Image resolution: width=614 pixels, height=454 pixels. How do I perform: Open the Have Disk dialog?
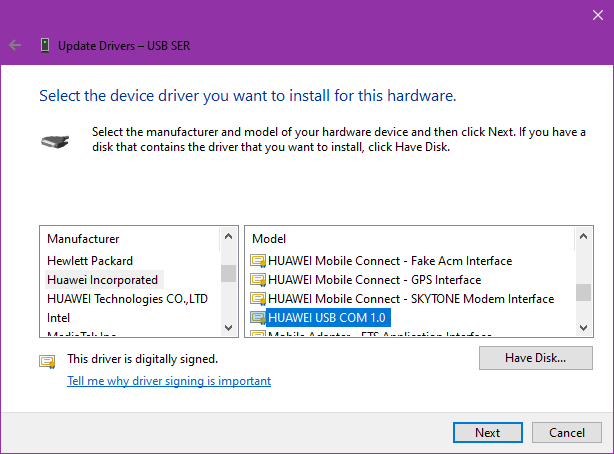(536, 358)
